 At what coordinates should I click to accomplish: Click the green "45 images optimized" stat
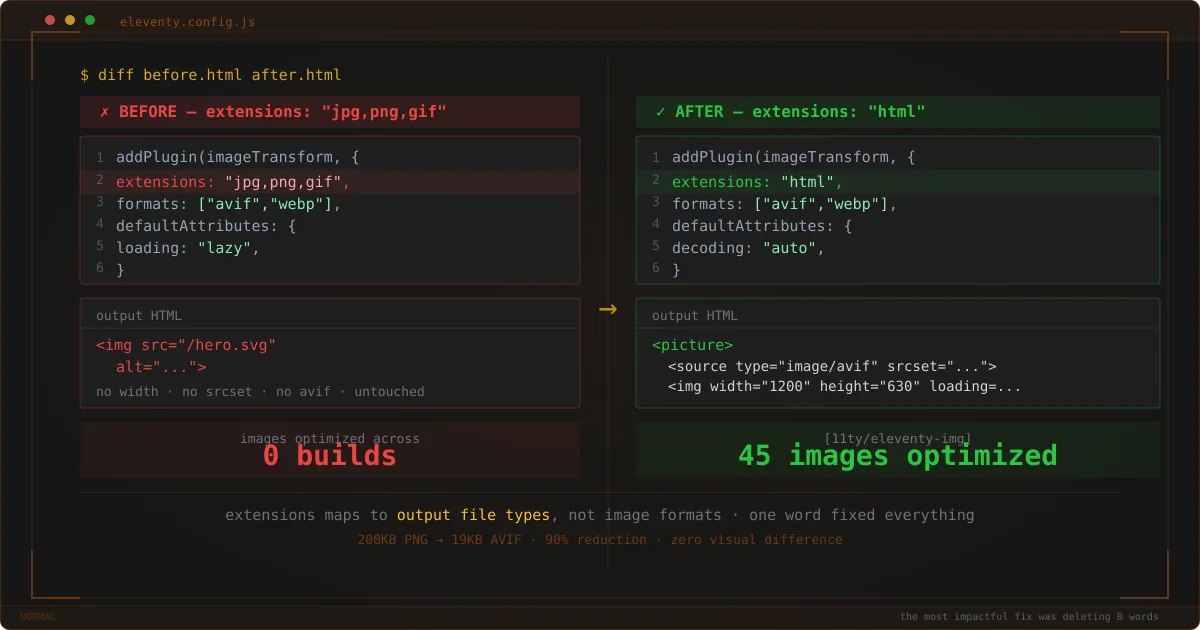(898, 456)
